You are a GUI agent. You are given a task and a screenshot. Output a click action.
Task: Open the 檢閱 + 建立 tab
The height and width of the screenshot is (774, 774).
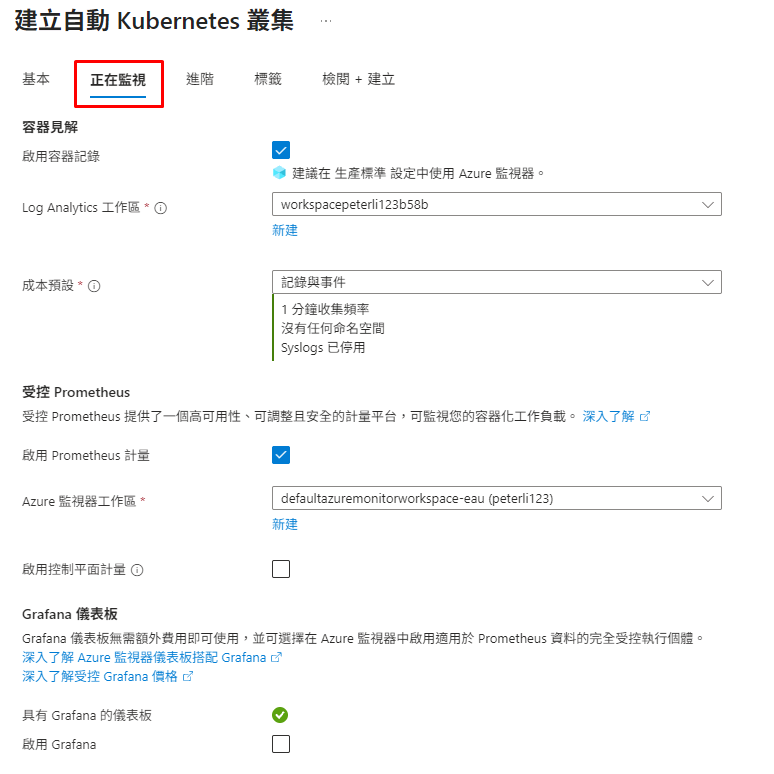coord(358,79)
